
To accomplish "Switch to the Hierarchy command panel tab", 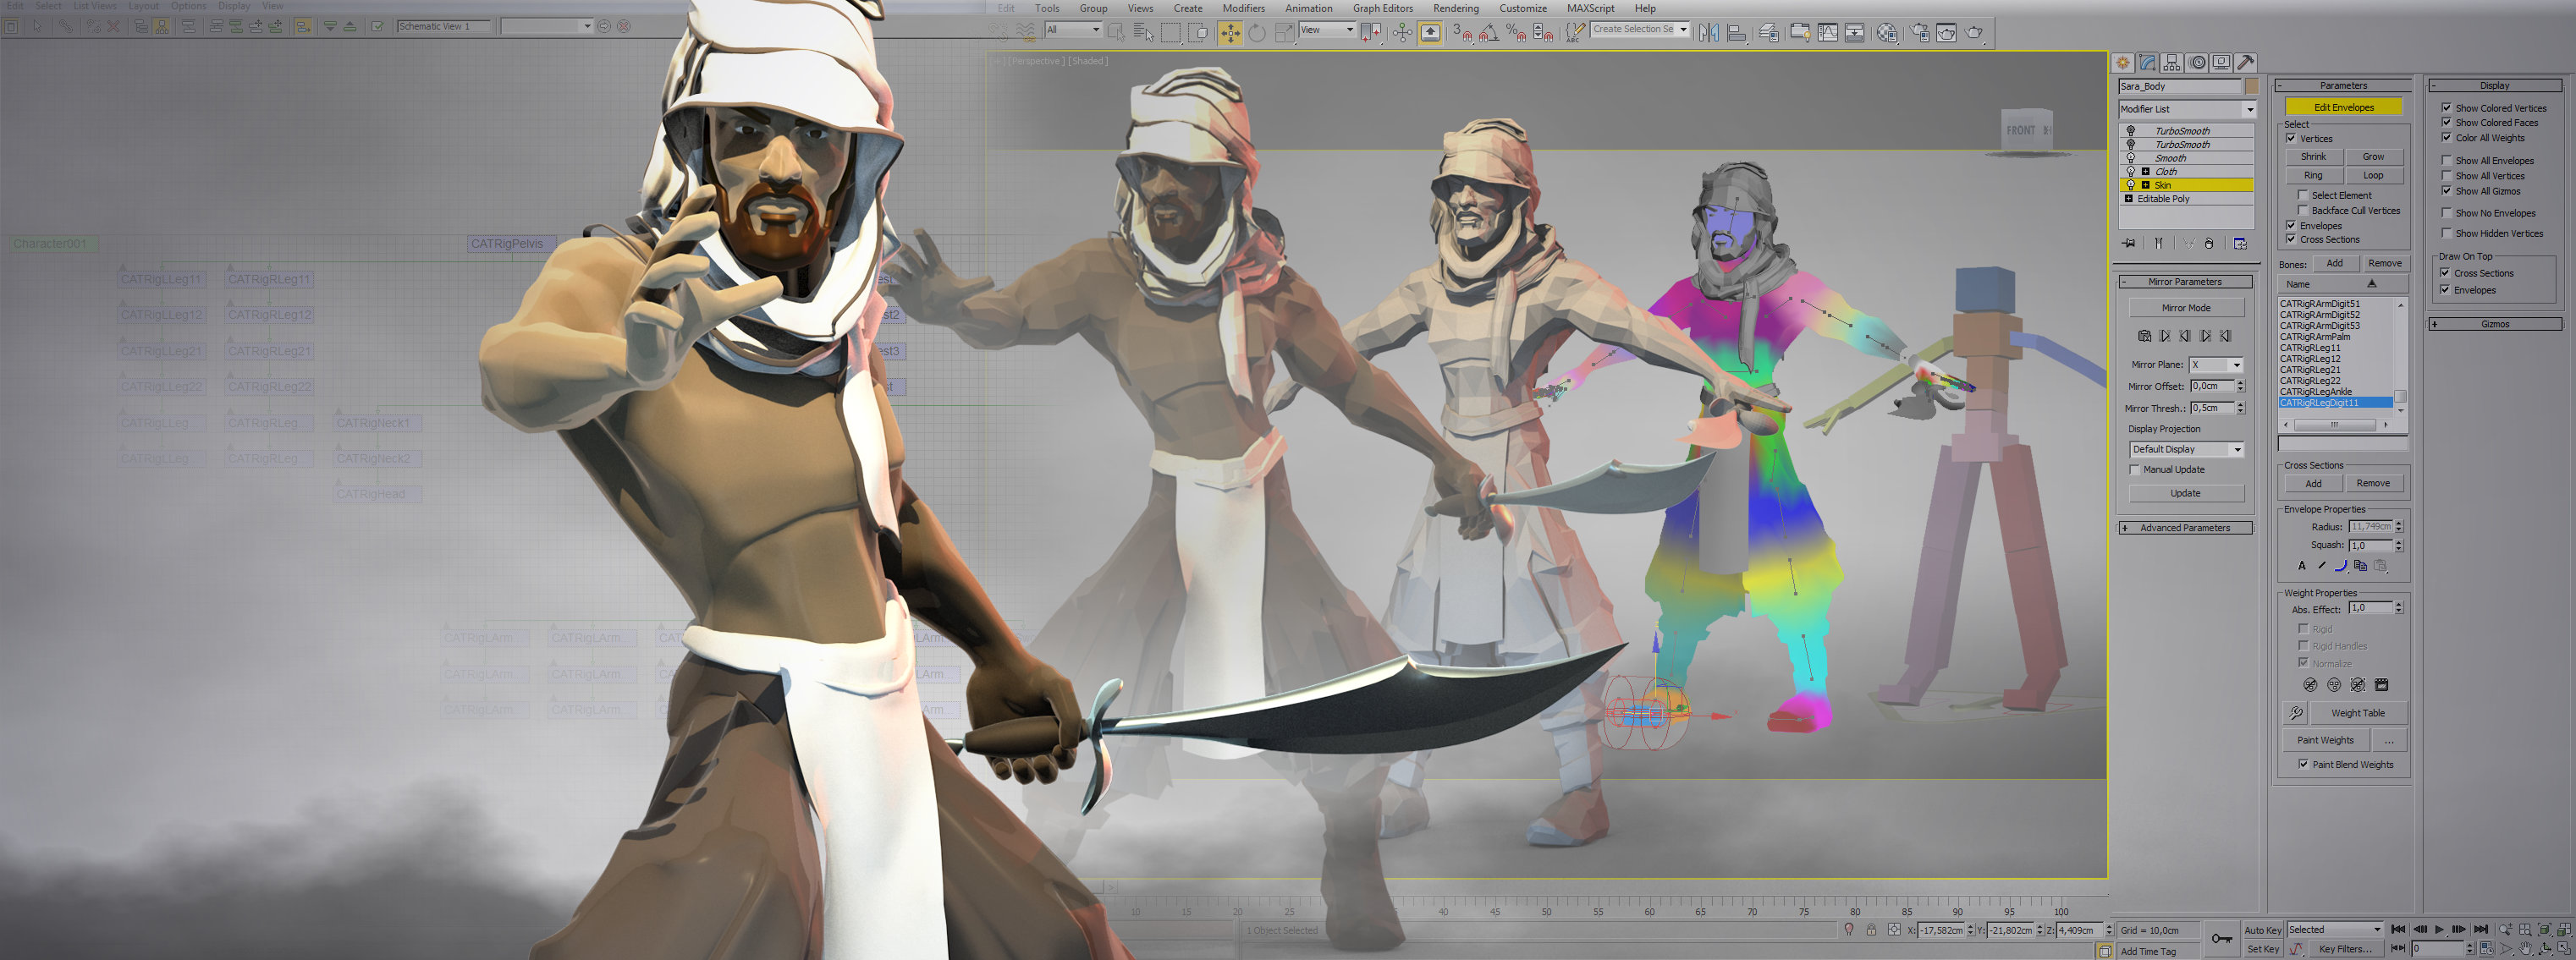I will pyautogui.click(x=2172, y=63).
